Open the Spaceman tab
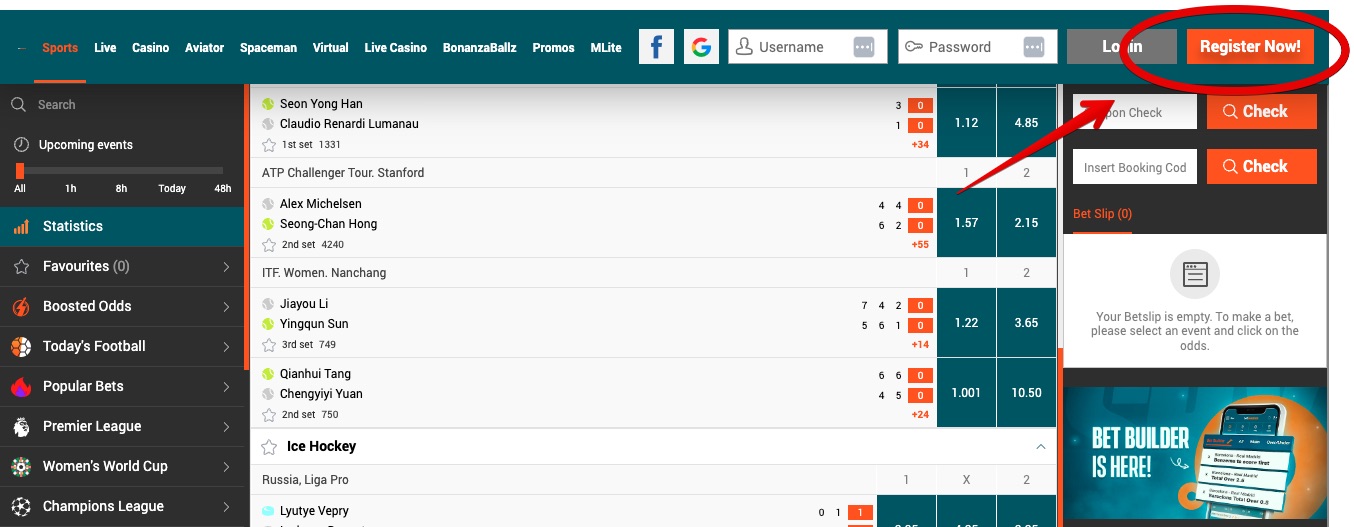Screen dimensions: 1354x527 coord(268,48)
